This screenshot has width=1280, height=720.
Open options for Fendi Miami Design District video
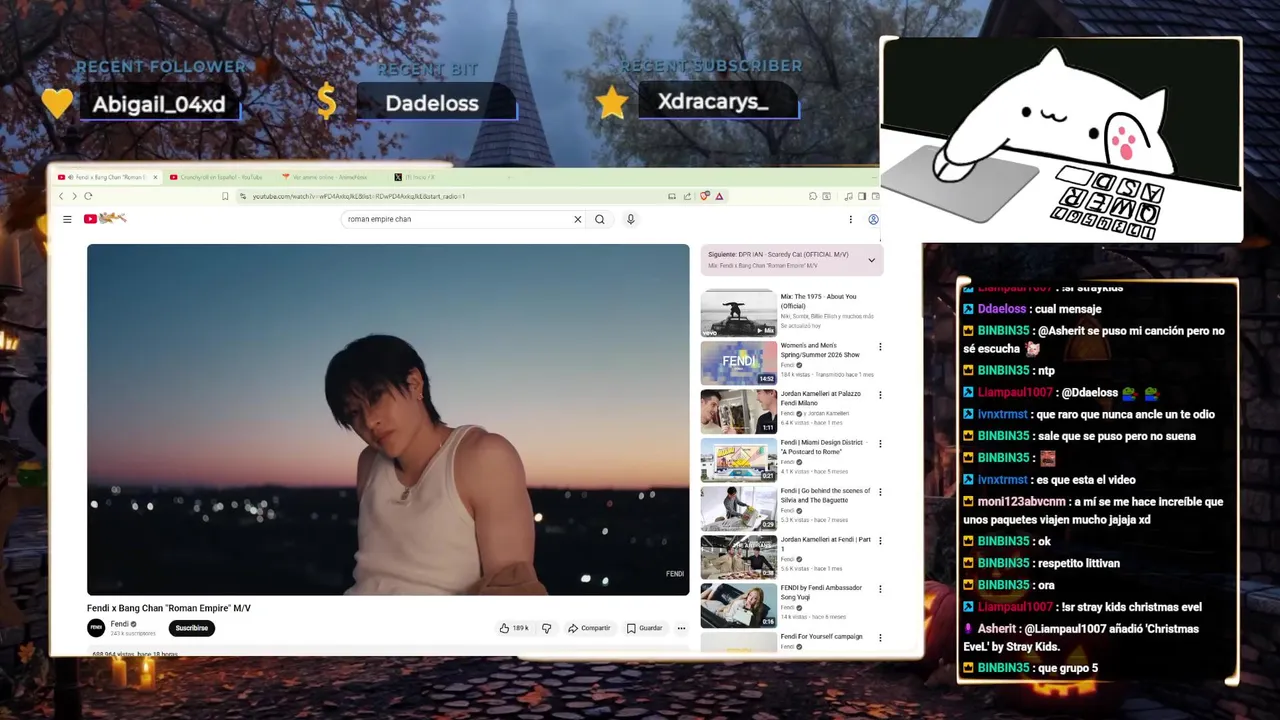880,444
